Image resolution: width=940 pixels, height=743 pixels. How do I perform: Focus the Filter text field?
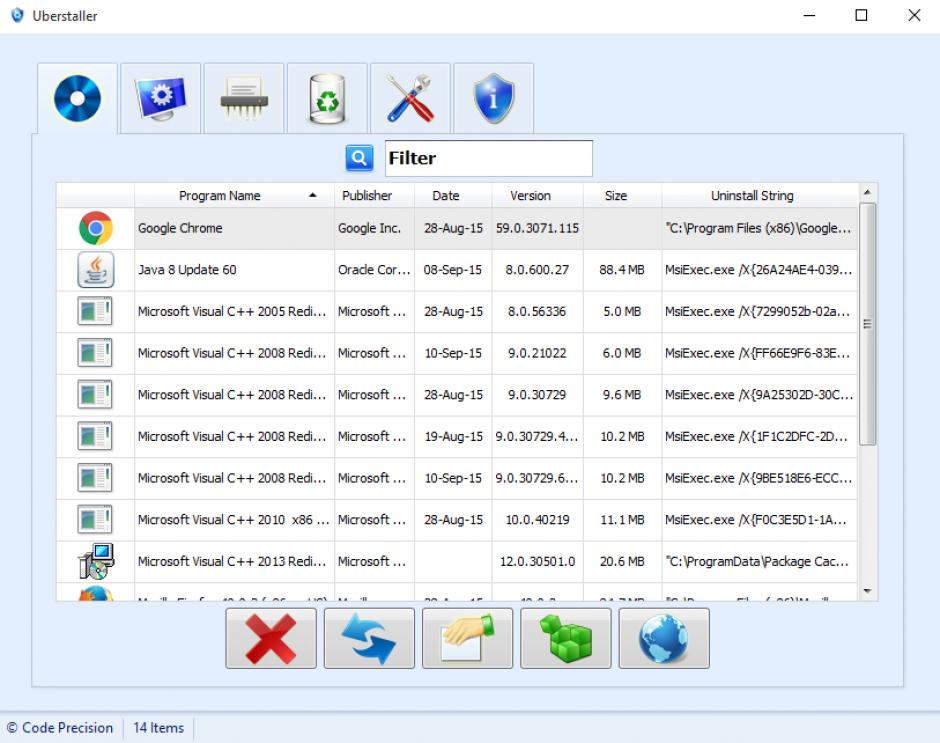click(489, 158)
